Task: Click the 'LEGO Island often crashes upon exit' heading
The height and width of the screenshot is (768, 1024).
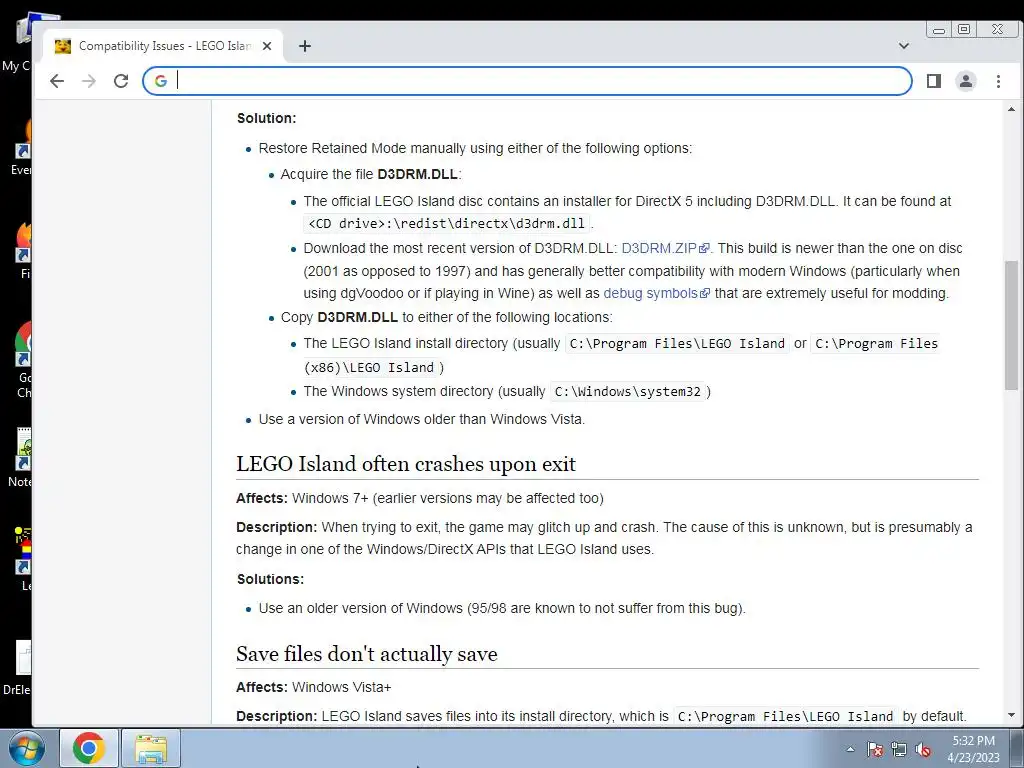Action: coord(406,464)
